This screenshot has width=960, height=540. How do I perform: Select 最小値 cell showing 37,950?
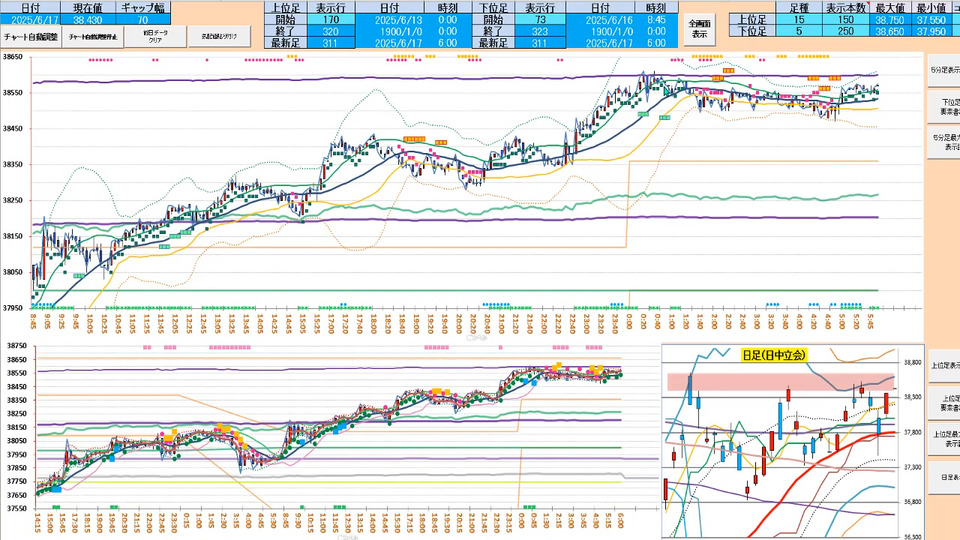pyautogui.click(x=931, y=31)
